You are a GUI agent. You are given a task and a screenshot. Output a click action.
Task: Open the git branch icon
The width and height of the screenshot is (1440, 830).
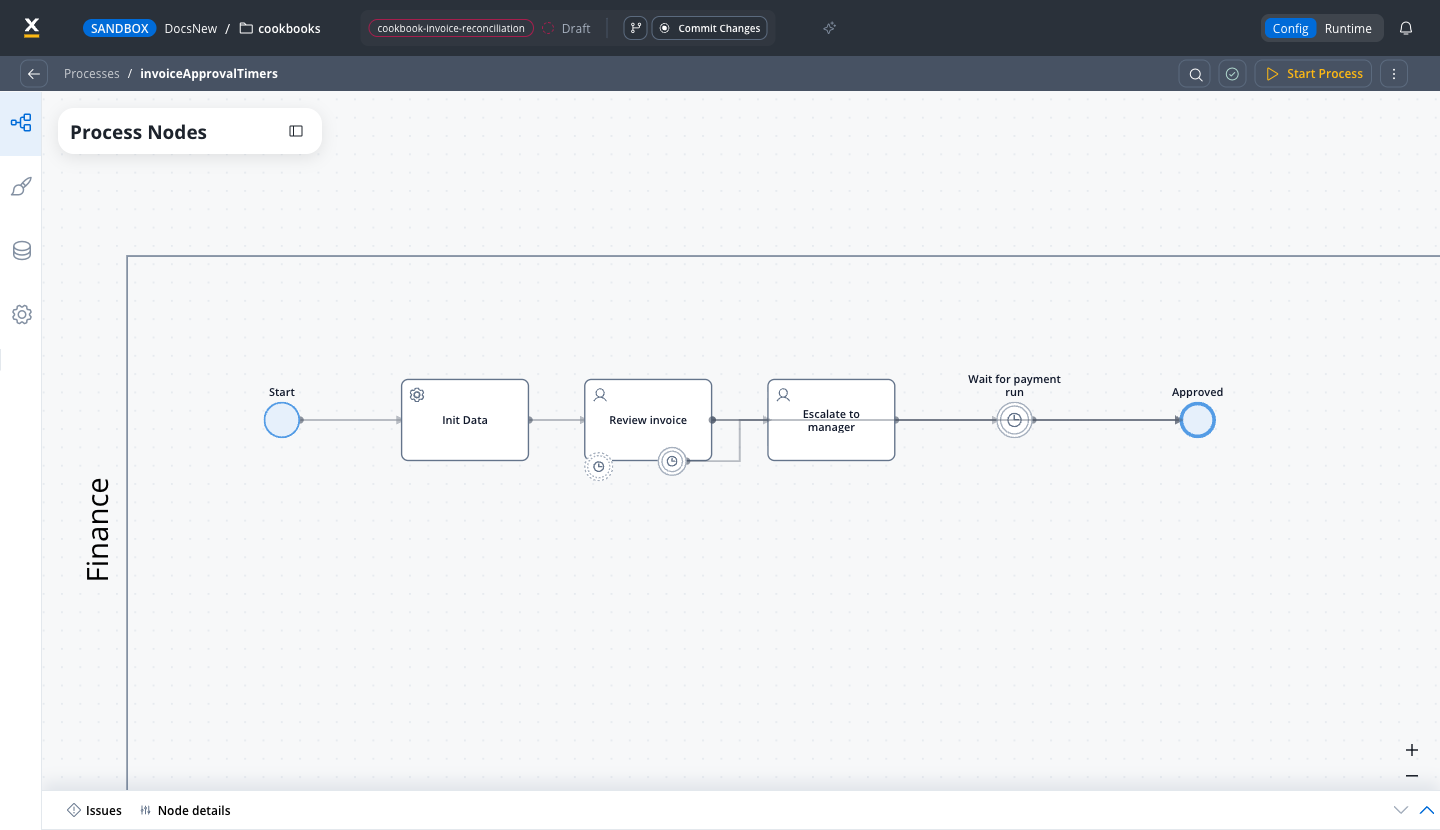pyautogui.click(x=635, y=28)
